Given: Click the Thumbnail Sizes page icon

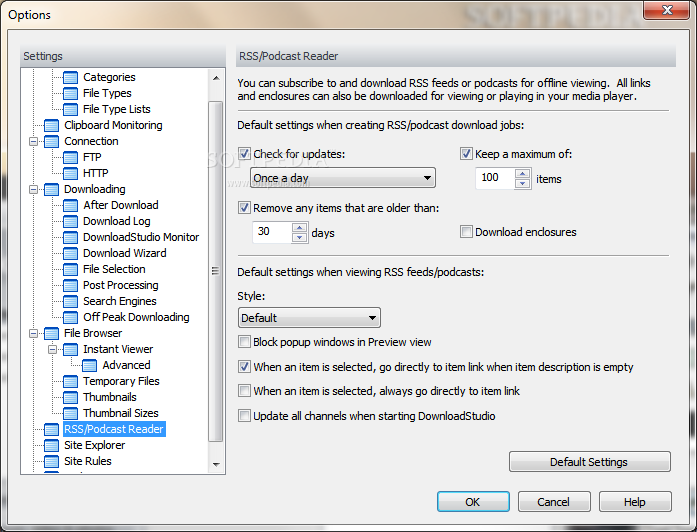Looking at the screenshot, I should point(70,413).
